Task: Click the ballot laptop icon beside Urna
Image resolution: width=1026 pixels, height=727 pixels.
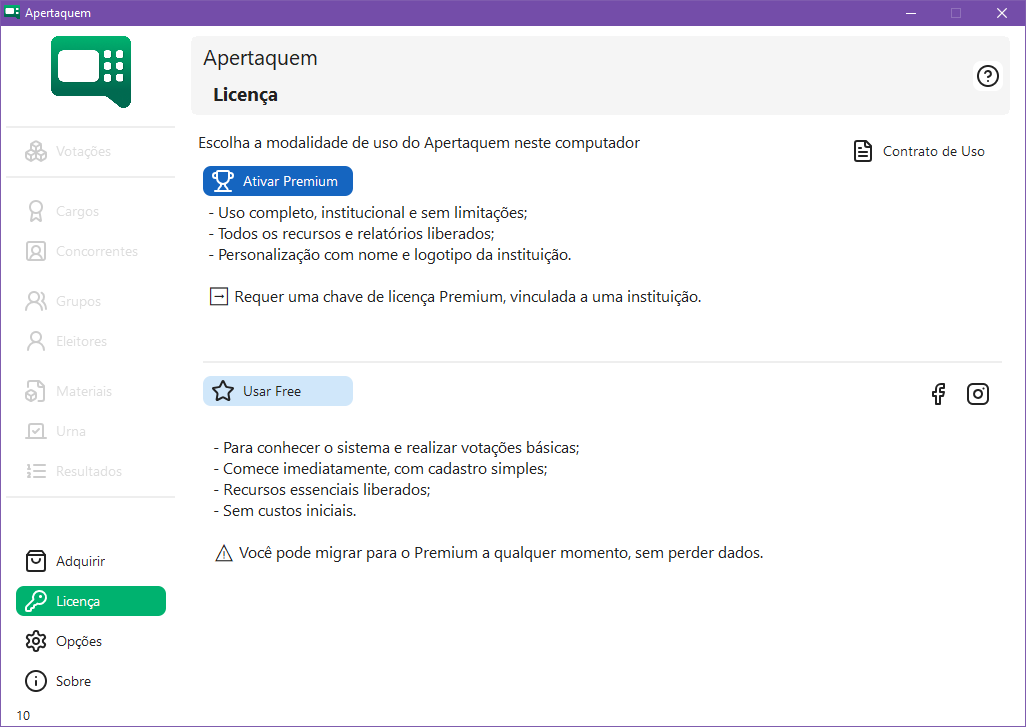Action: coord(35,431)
